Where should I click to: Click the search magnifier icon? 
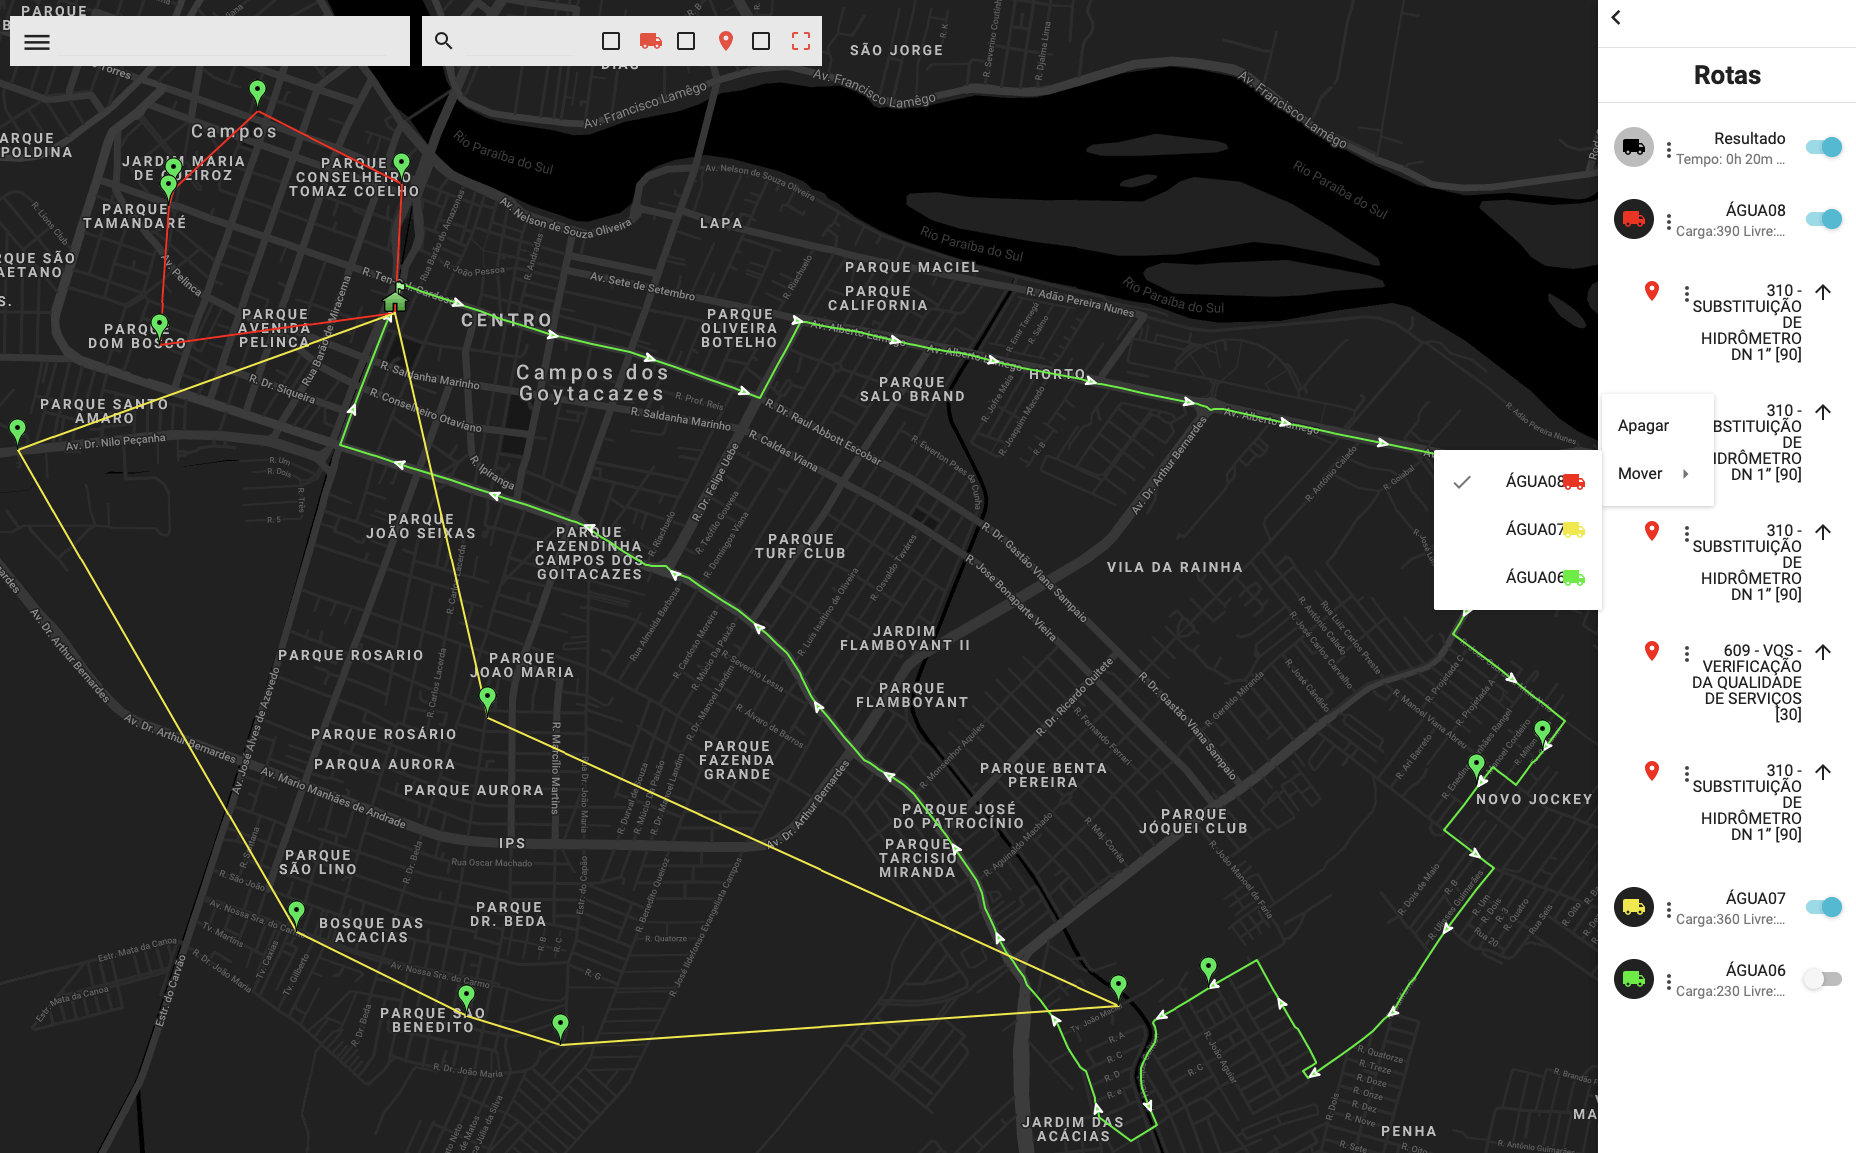point(444,41)
